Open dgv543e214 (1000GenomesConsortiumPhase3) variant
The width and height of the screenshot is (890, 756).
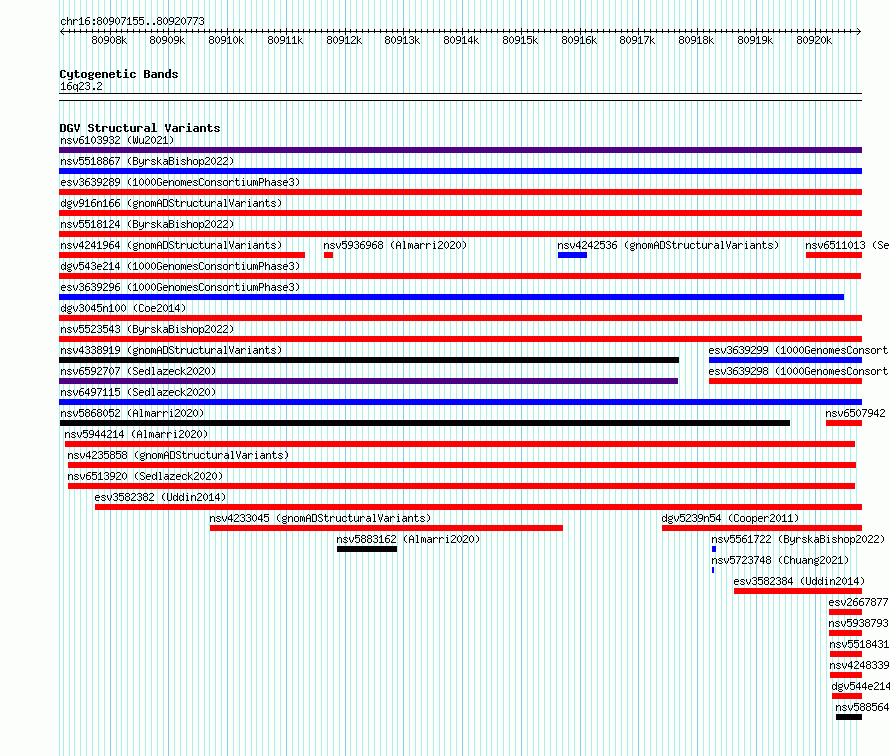(x=180, y=266)
